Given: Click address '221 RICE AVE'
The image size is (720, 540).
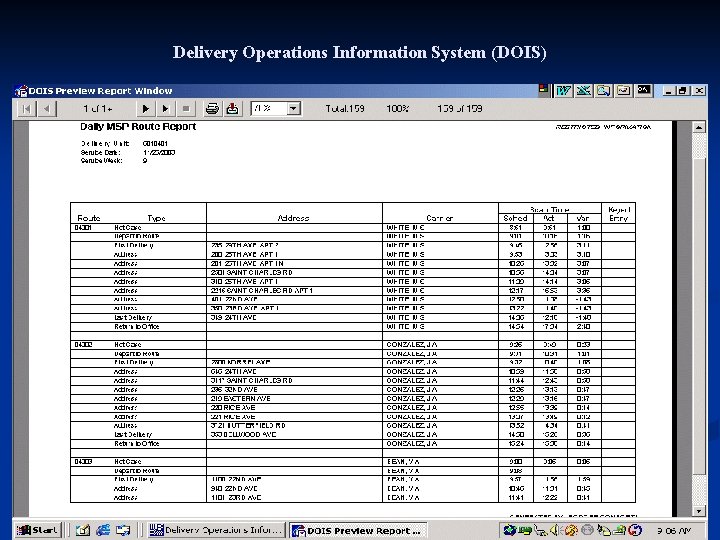Looking at the screenshot, I should [233, 417].
